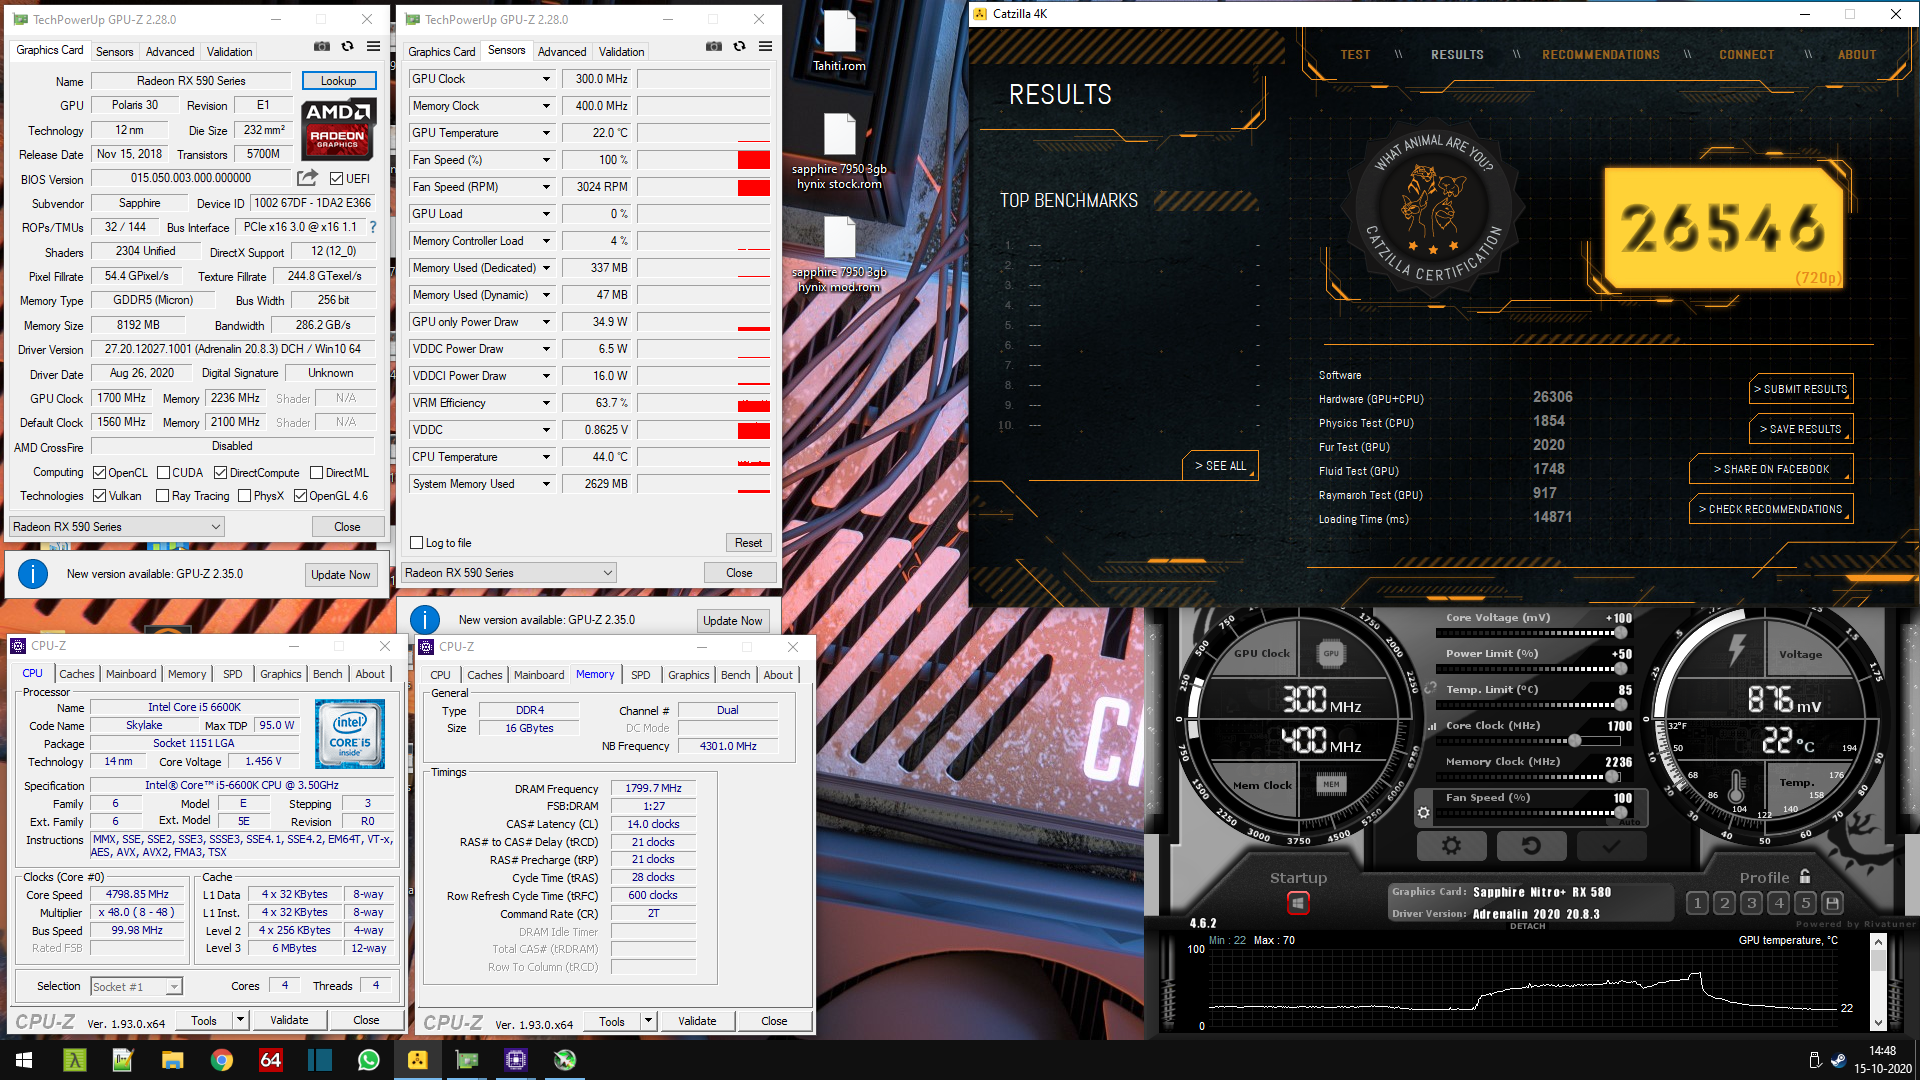Click the bus interface question mark
Image resolution: width=1920 pixels, height=1080 pixels.
(373, 227)
